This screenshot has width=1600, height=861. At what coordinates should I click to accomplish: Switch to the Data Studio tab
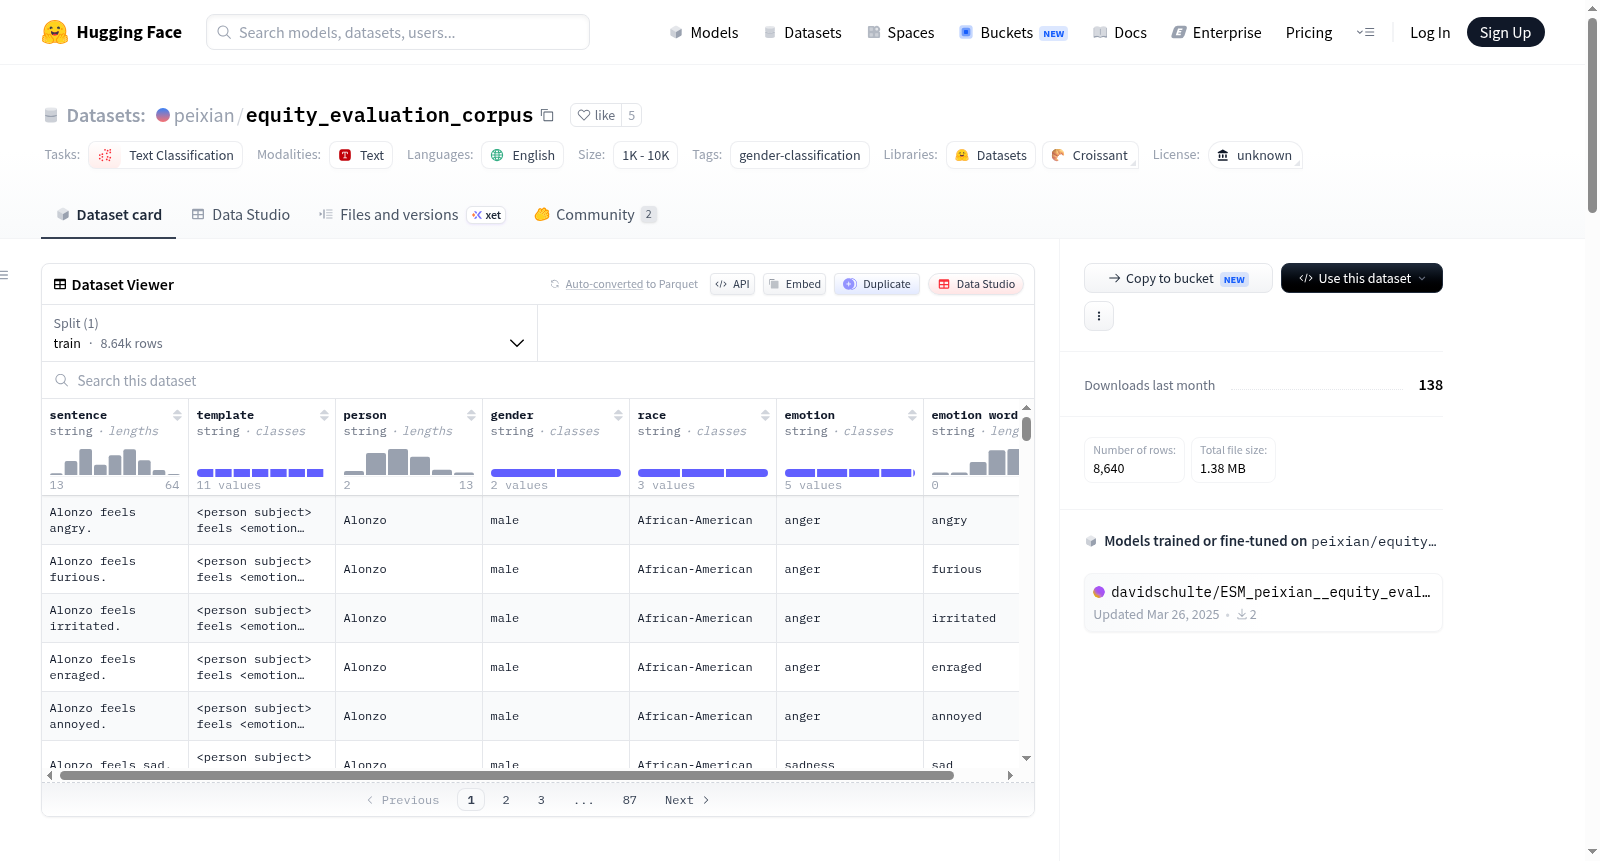point(241,215)
